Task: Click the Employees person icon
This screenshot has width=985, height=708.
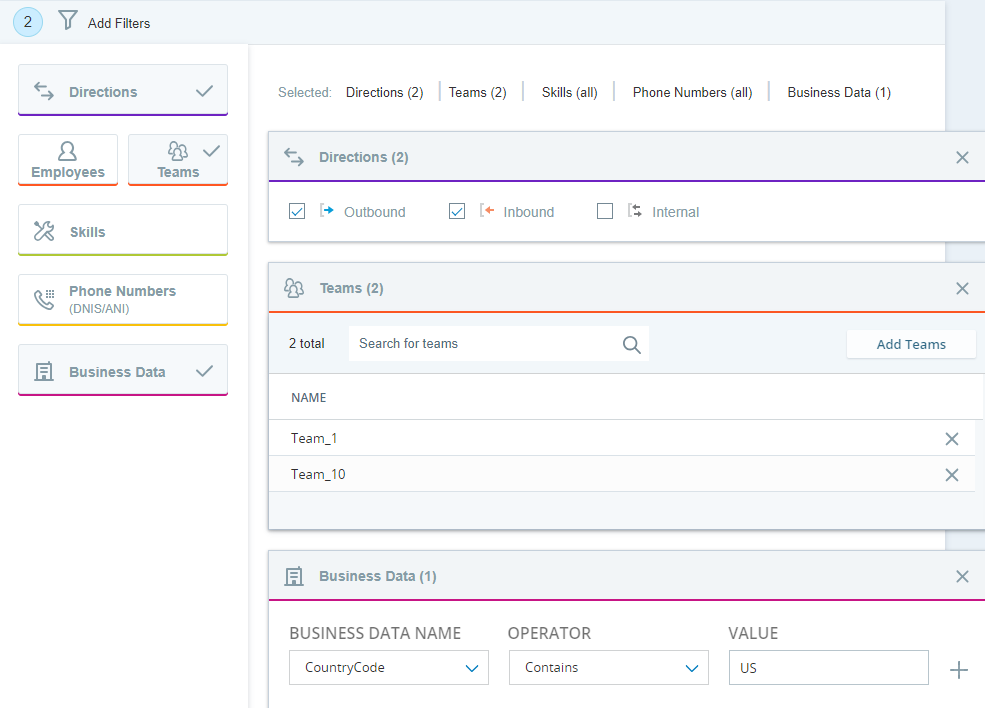Action: click(67, 151)
